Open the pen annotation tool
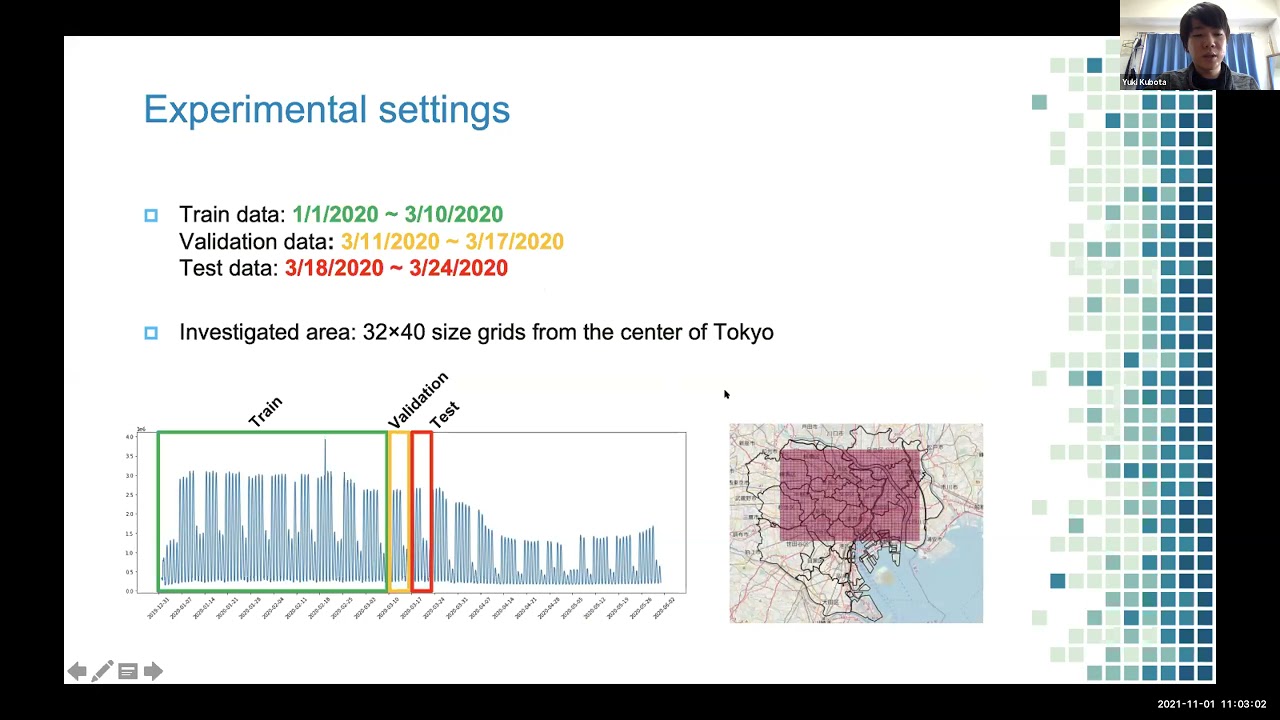1280x720 pixels. 102,671
